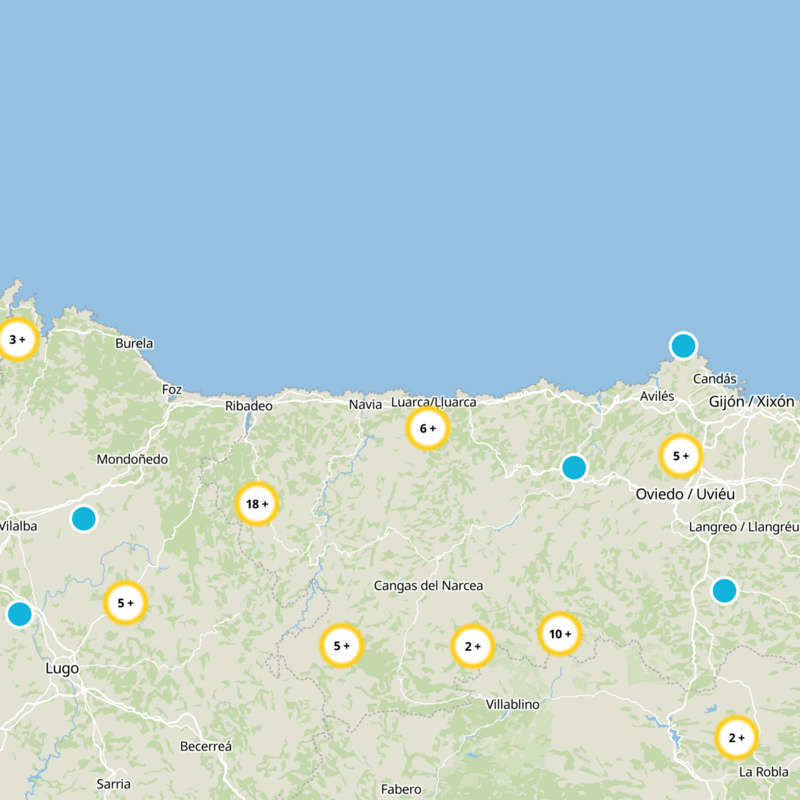Click the Foz town label
Screen dimensions: 800x800
[172, 389]
